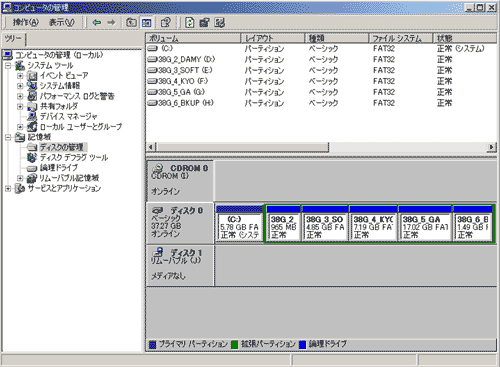Select the 38G_5_GA 17.02 GB partition block
The image size is (500, 367).
tap(425, 223)
